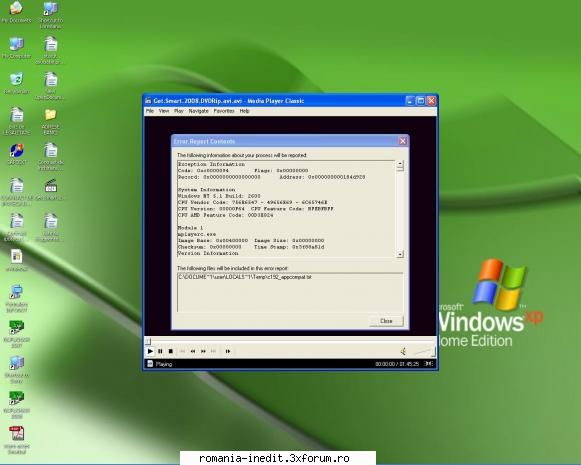Click Close in the Error Report Contents dialog
The width and height of the screenshot is (581, 465).
click(386, 321)
